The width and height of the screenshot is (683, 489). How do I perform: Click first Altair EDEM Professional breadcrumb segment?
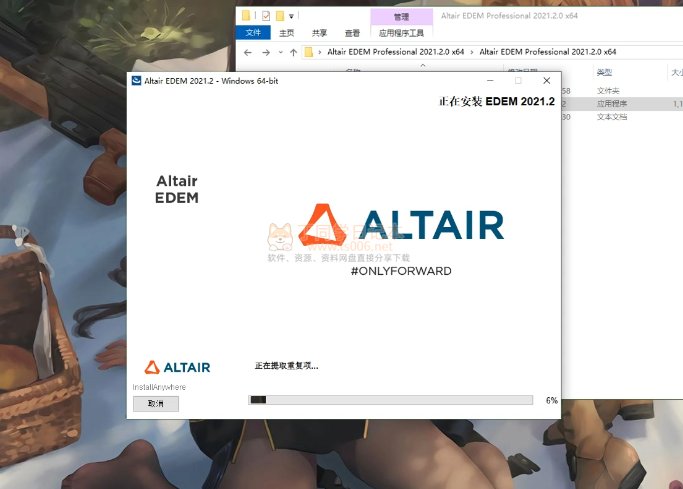[396, 52]
